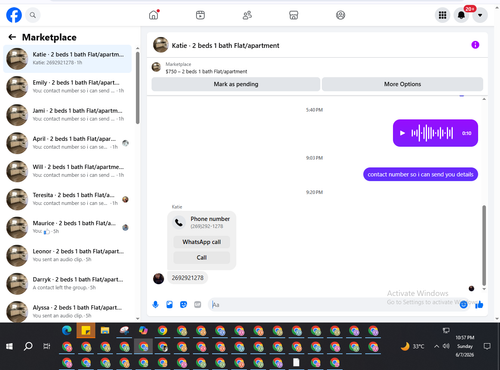Image resolution: width=500 pixels, height=370 pixels.
Task: Open the Windows notification center icon
Action: [487, 347]
